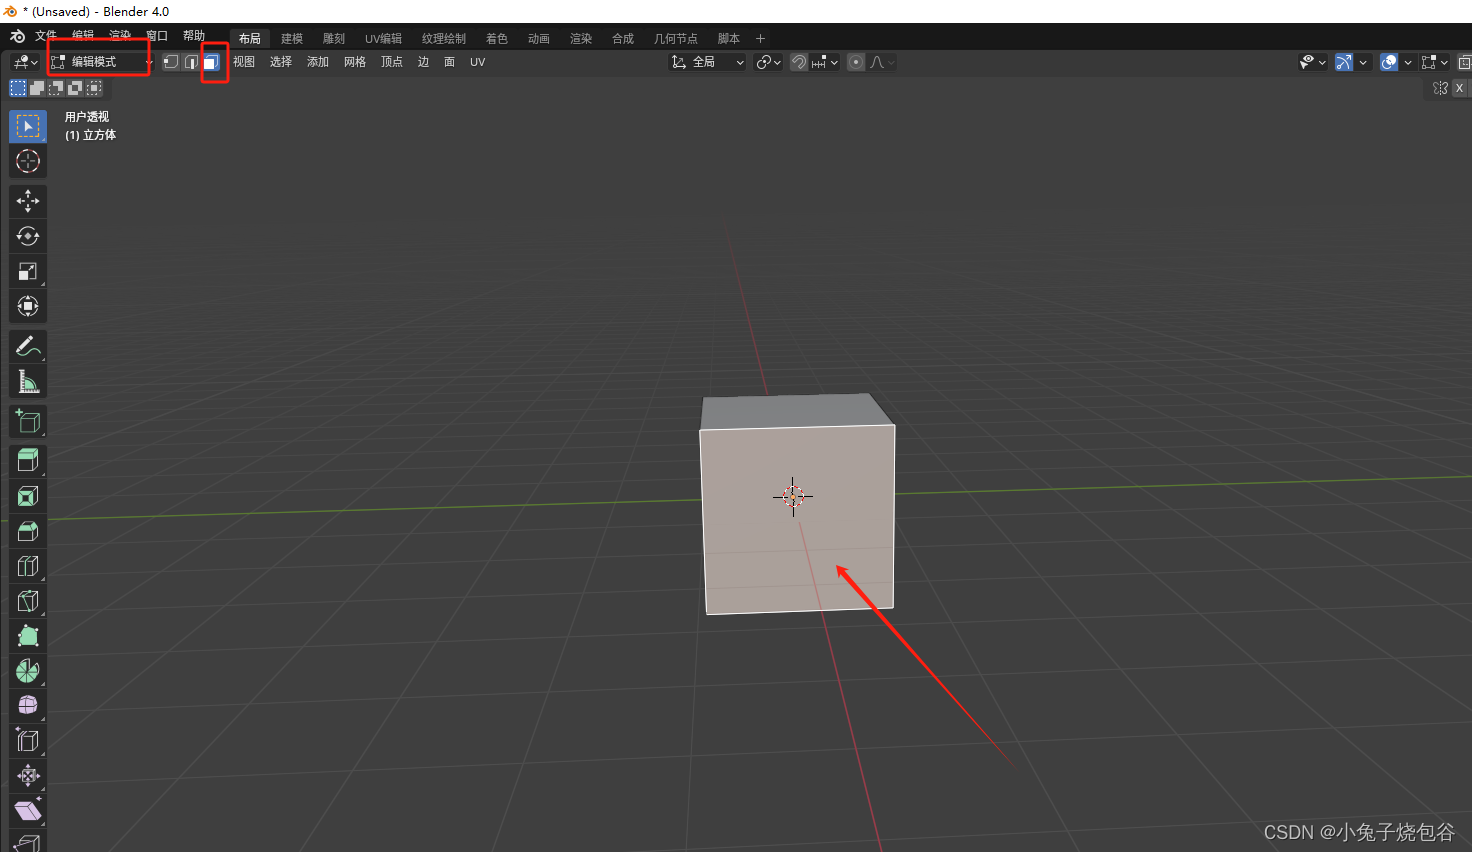Choose the Transform tool
Image resolution: width=1472 pixels, height=852 pixels.
tap(28, 306)
